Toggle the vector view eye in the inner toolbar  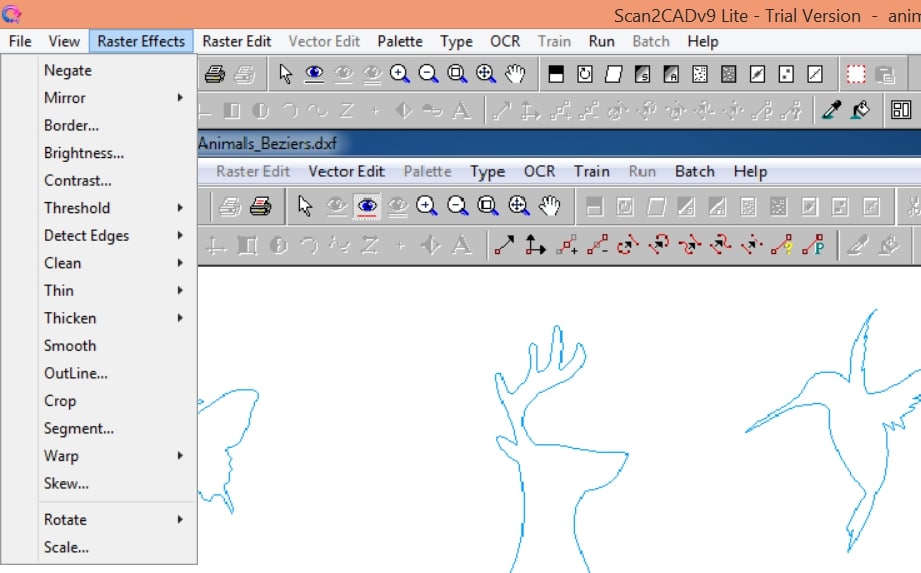[367, 206]
